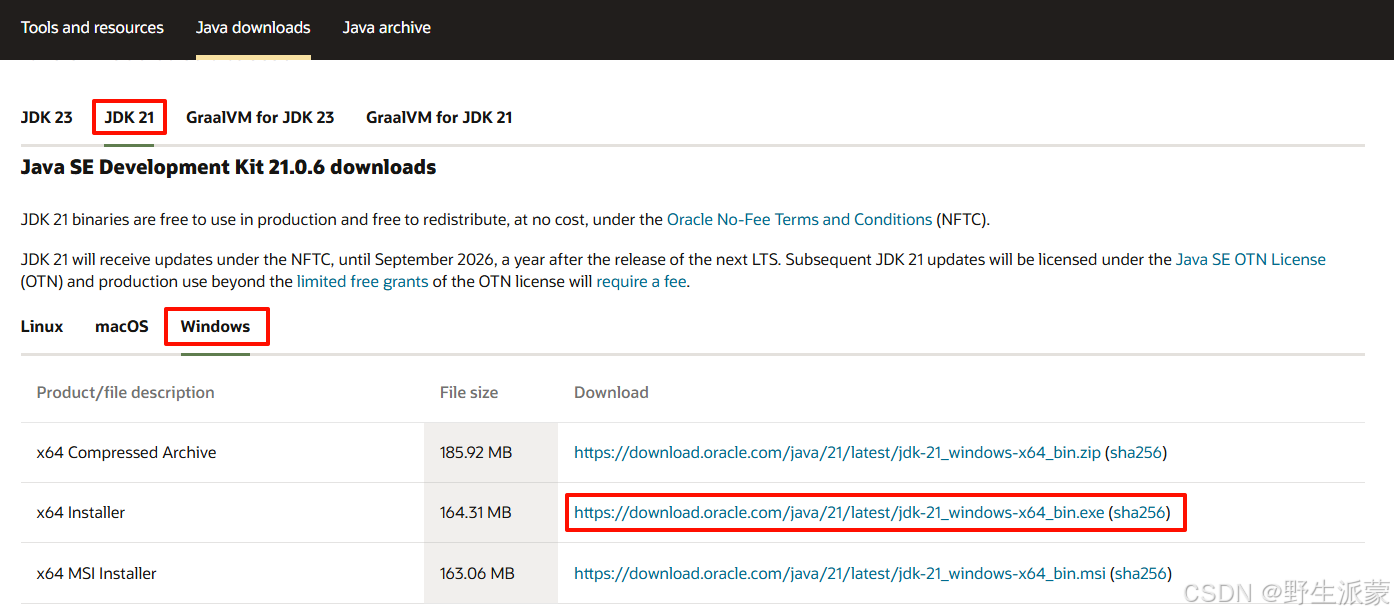The height and width of the screenshot is (616, 1394).
Task: Click the 185.92 MB file size
Action: [476, 452]
